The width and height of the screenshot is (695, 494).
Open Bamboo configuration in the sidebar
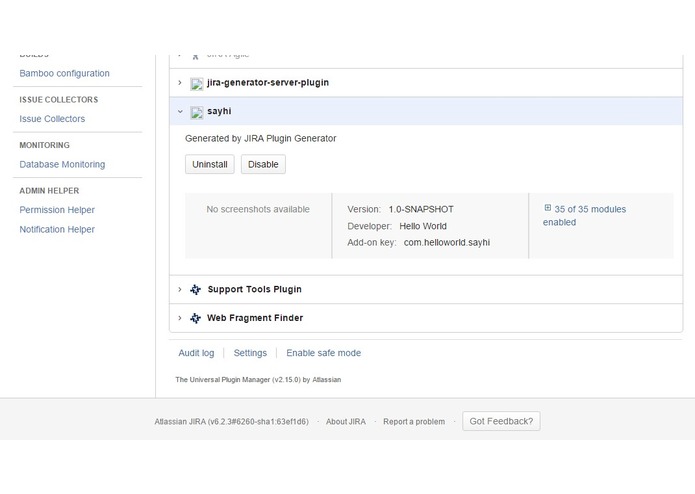pos(64,74)
